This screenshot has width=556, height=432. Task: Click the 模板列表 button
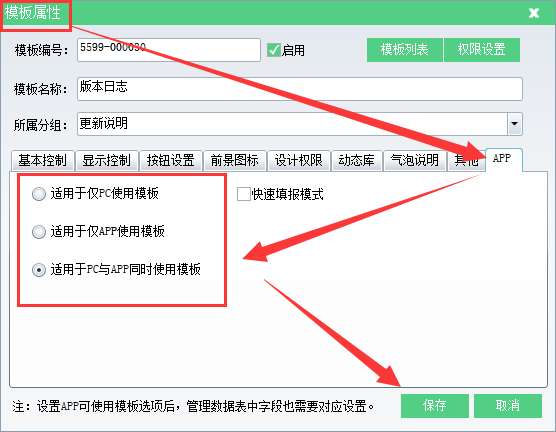tap(405, 50)
